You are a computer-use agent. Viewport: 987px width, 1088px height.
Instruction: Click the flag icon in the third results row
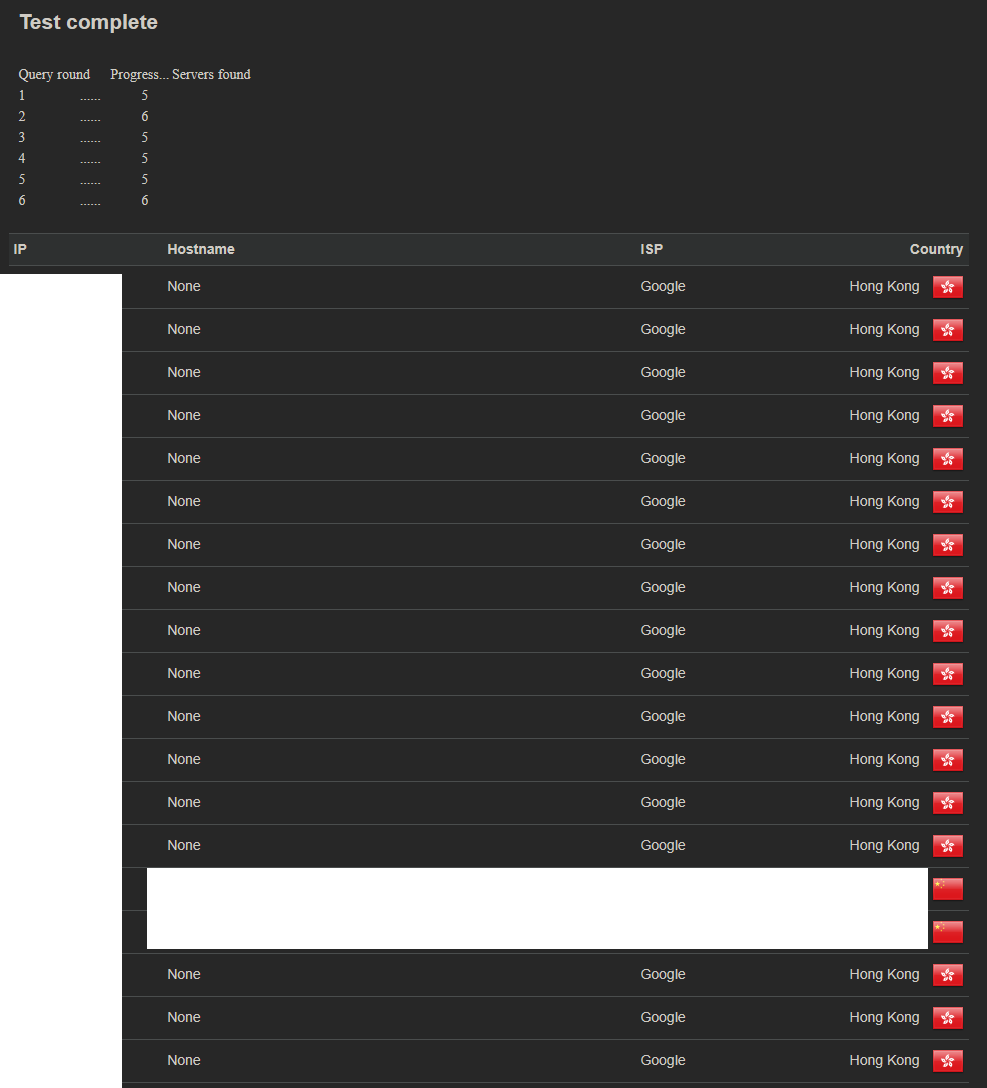(x=947, y=372)
